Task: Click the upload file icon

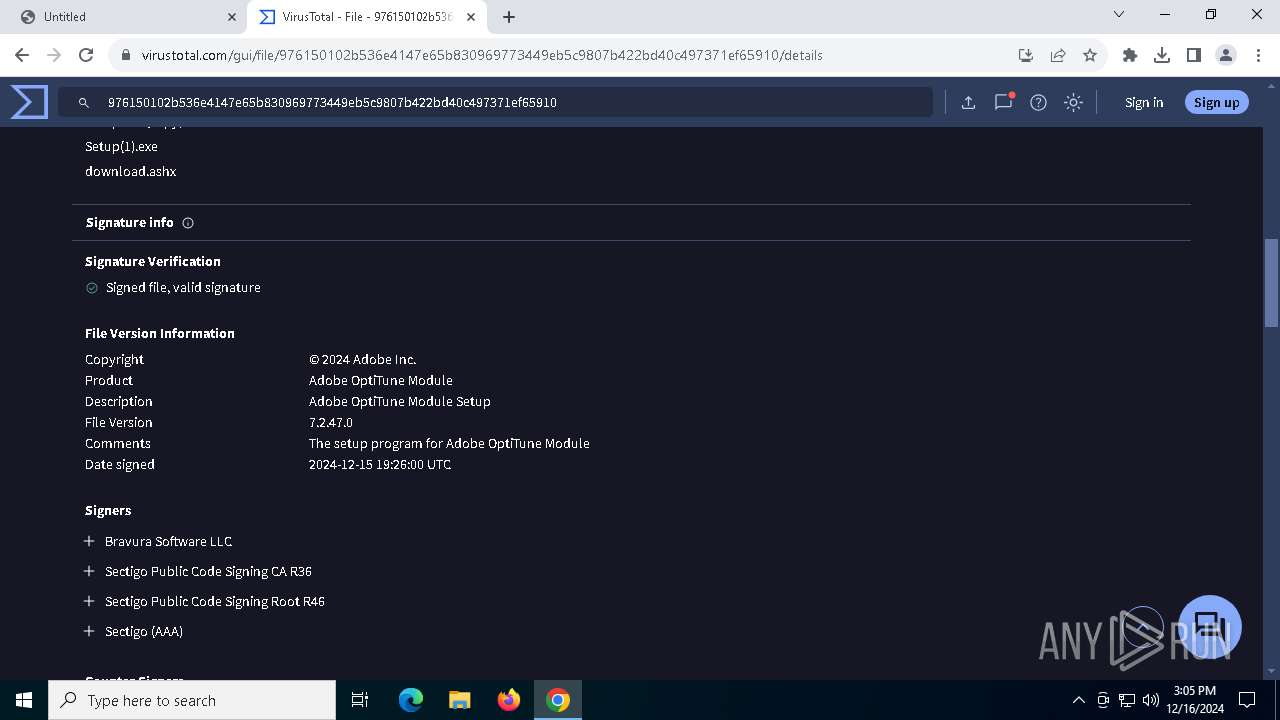Action: [968, 102]
